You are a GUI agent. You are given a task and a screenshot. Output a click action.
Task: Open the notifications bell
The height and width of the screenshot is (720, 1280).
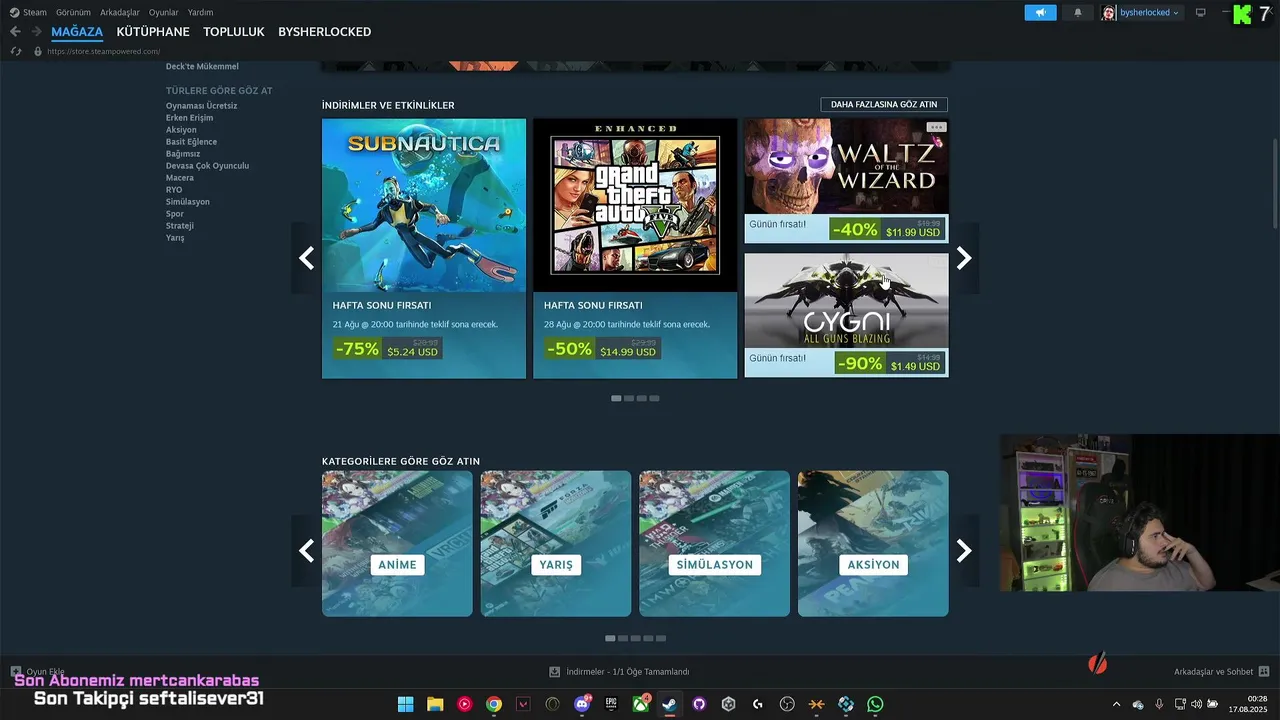(1078, 12)
